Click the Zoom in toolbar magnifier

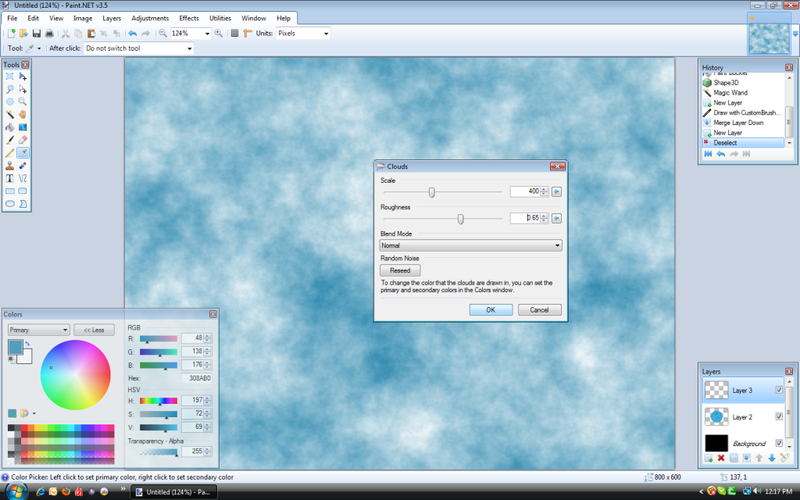coord(218,33)
